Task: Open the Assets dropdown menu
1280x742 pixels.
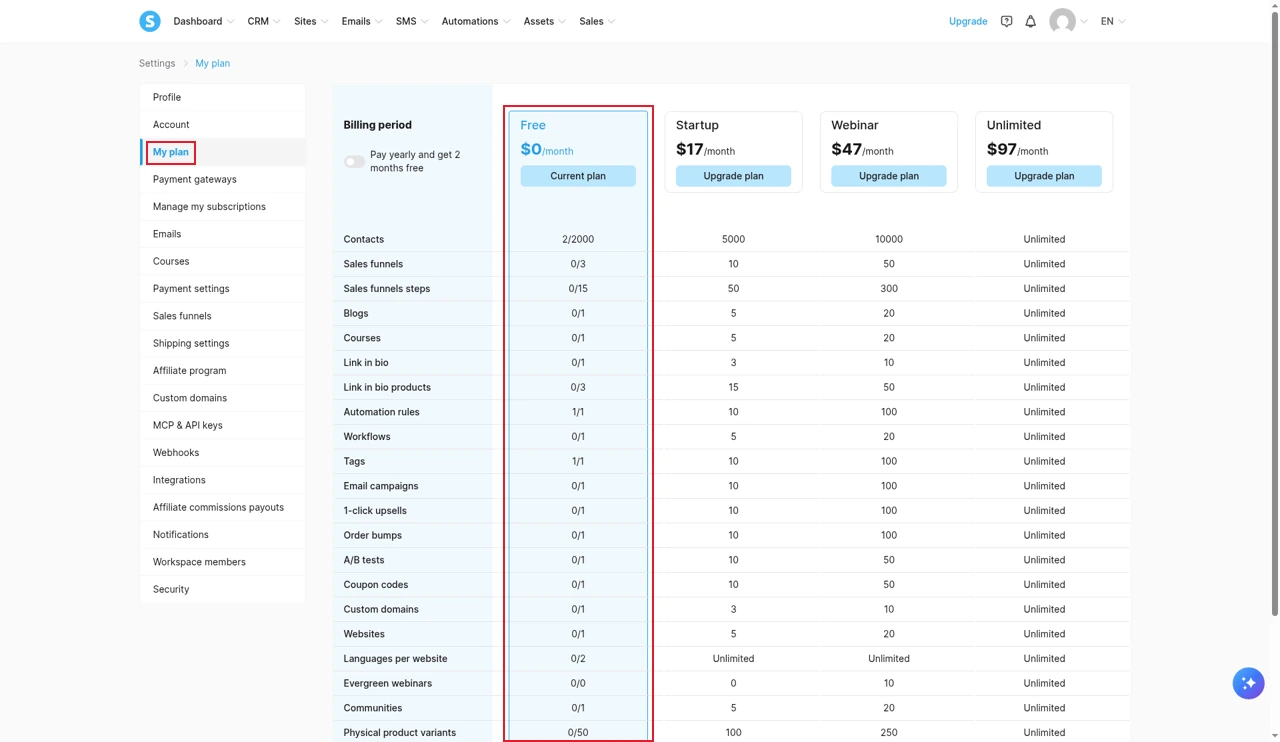Action: [x=545, y=21]
